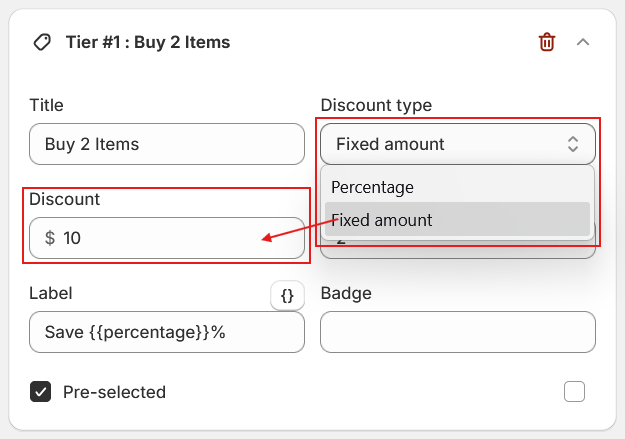The height and width of the screenshot is (439, 625).
Task: Delete the tier with the trash icon
Action: click(x=546, y=42)
